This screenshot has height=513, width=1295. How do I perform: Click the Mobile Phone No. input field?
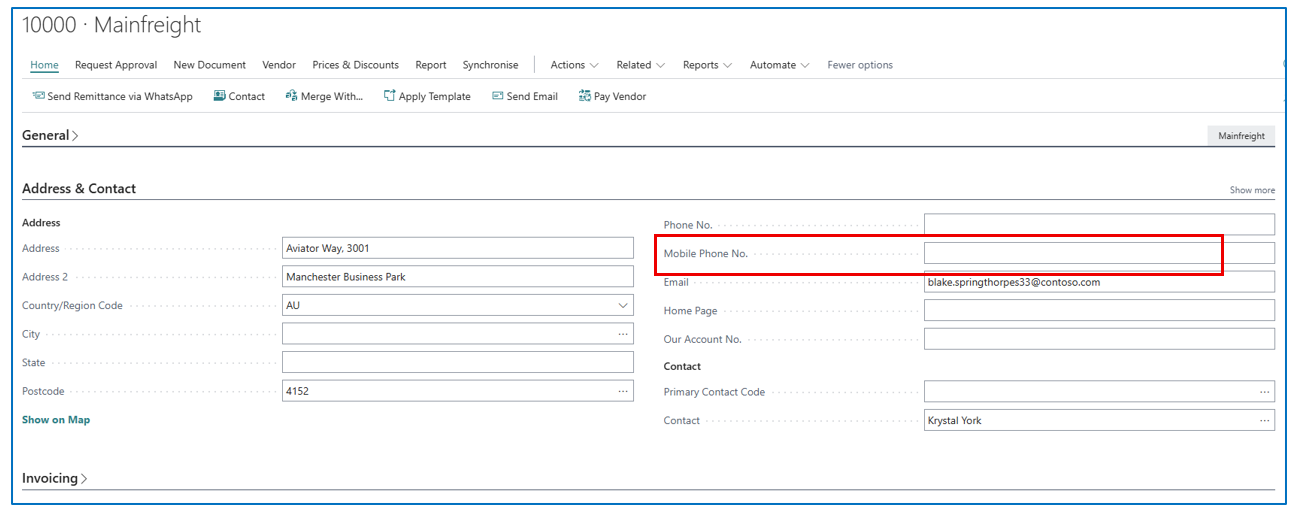pos(1098,254)
